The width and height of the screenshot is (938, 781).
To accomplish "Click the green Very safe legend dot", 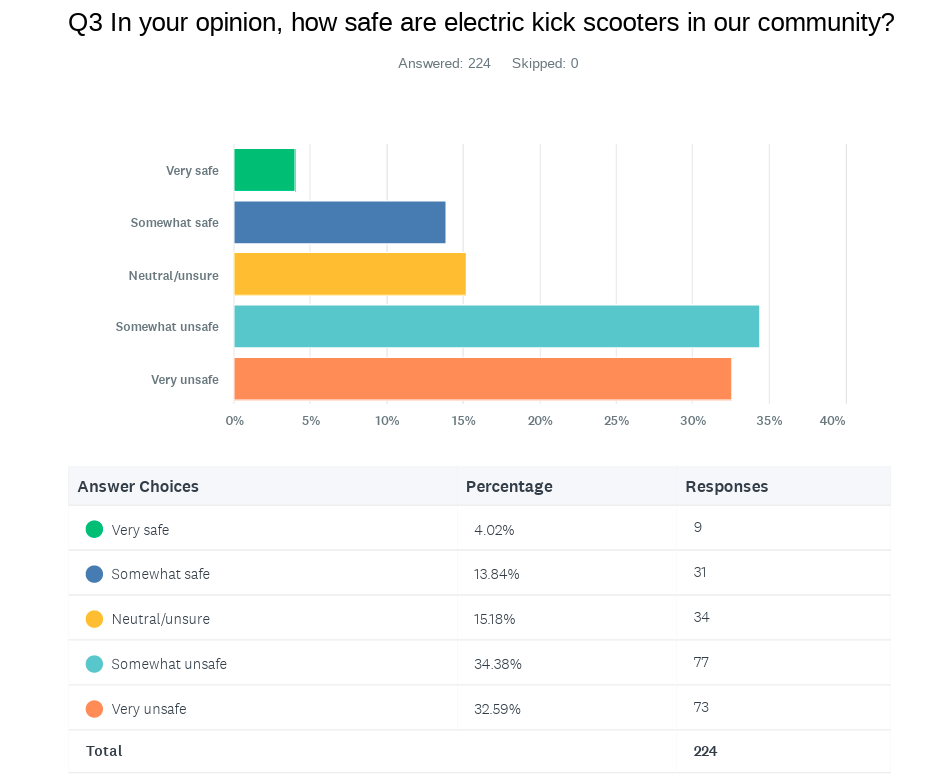I will 95,529.
